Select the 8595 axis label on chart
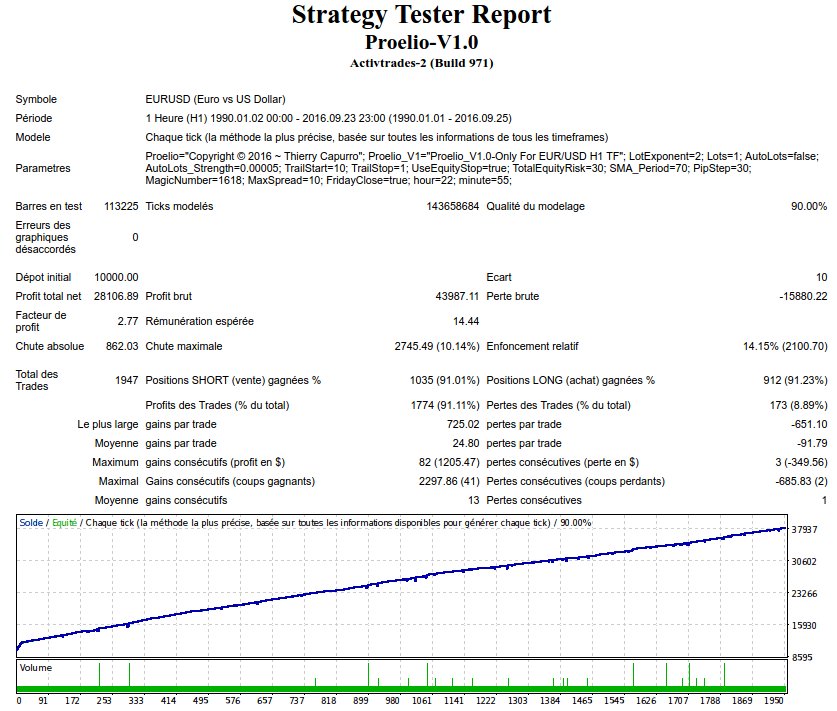The height and width of the screenshot is (711, 837). point(802,657)
